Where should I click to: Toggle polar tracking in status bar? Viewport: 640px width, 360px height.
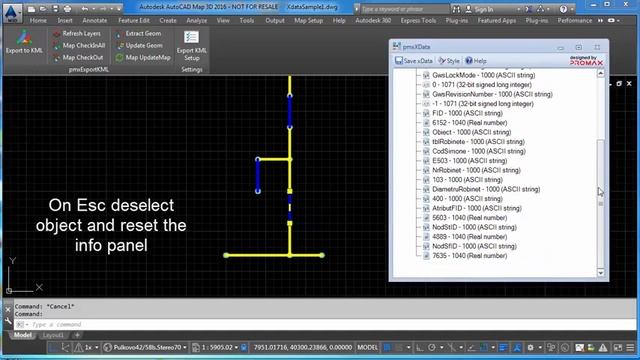432,348
